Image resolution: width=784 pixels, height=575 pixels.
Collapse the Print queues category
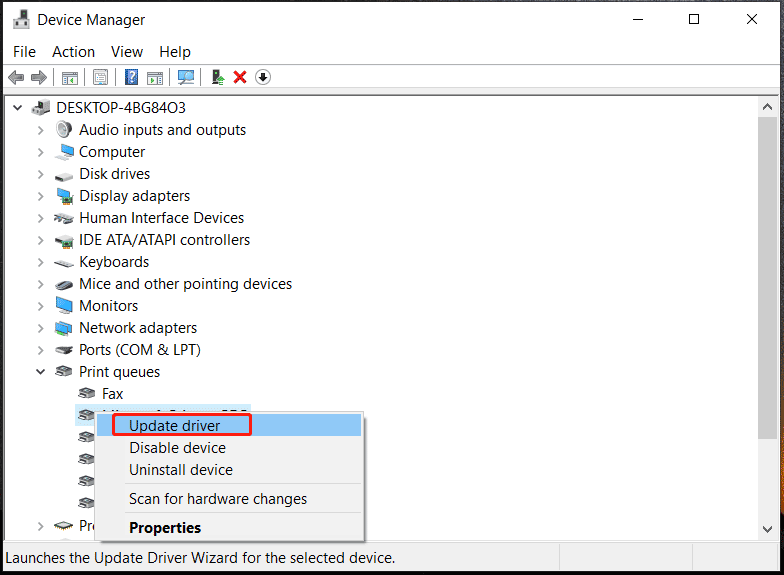click(x=40, y=372)
